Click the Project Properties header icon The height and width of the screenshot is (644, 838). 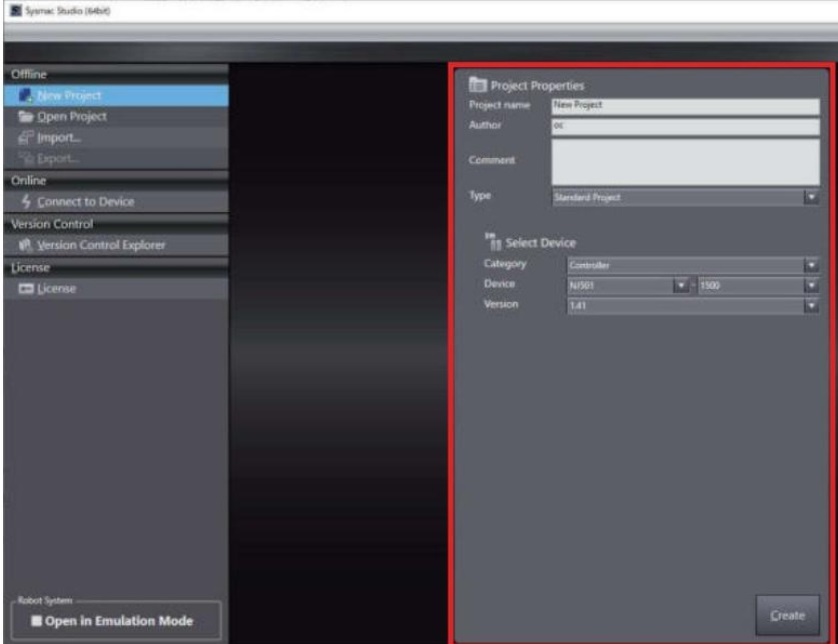click(x=477, y=84)
